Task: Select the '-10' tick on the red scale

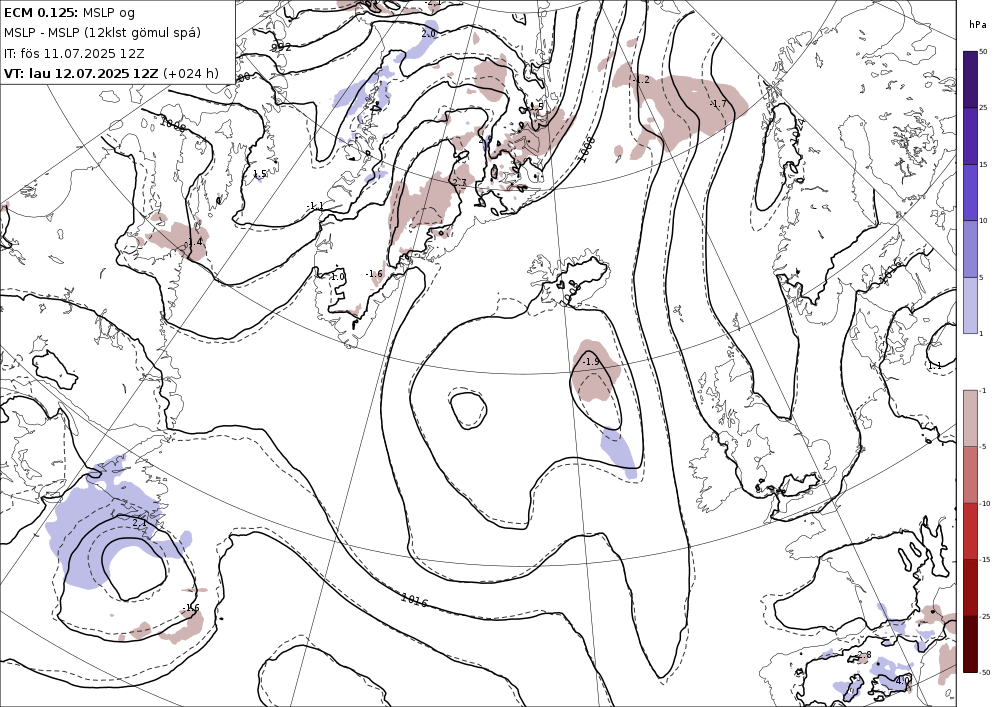Action: click(x=985, y=504)
